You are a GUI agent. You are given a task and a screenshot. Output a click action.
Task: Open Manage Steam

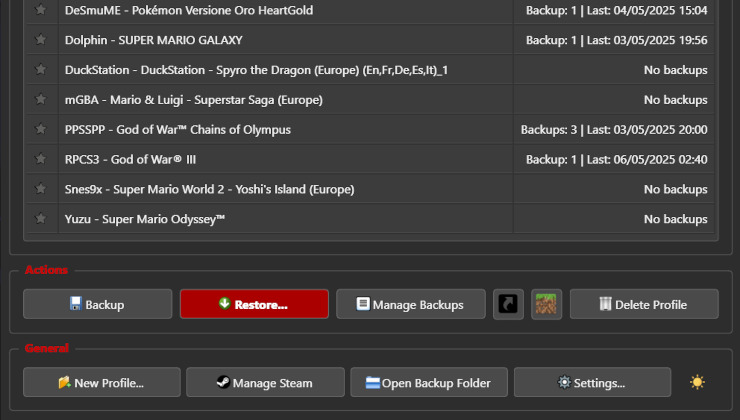click(264, 382)
